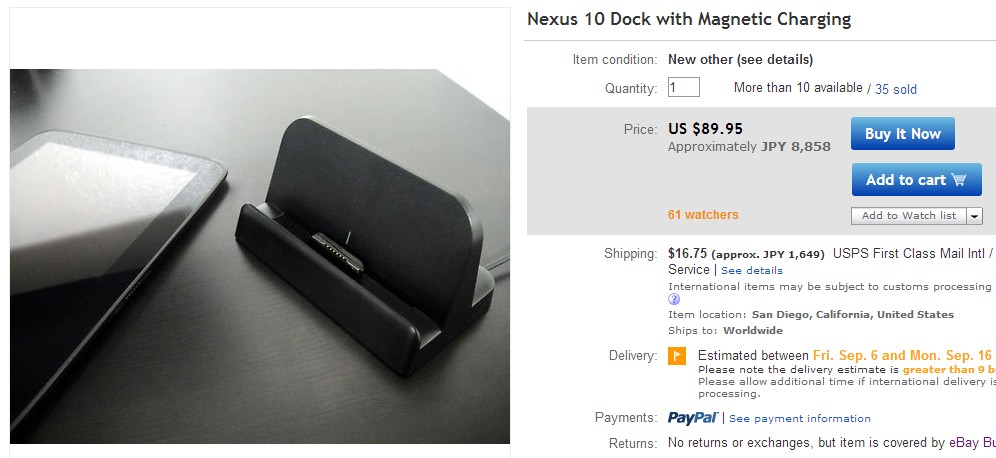The height and width of the screenshot is (458, 996).
Task: Open the 35 sold link
Action: 895,89
